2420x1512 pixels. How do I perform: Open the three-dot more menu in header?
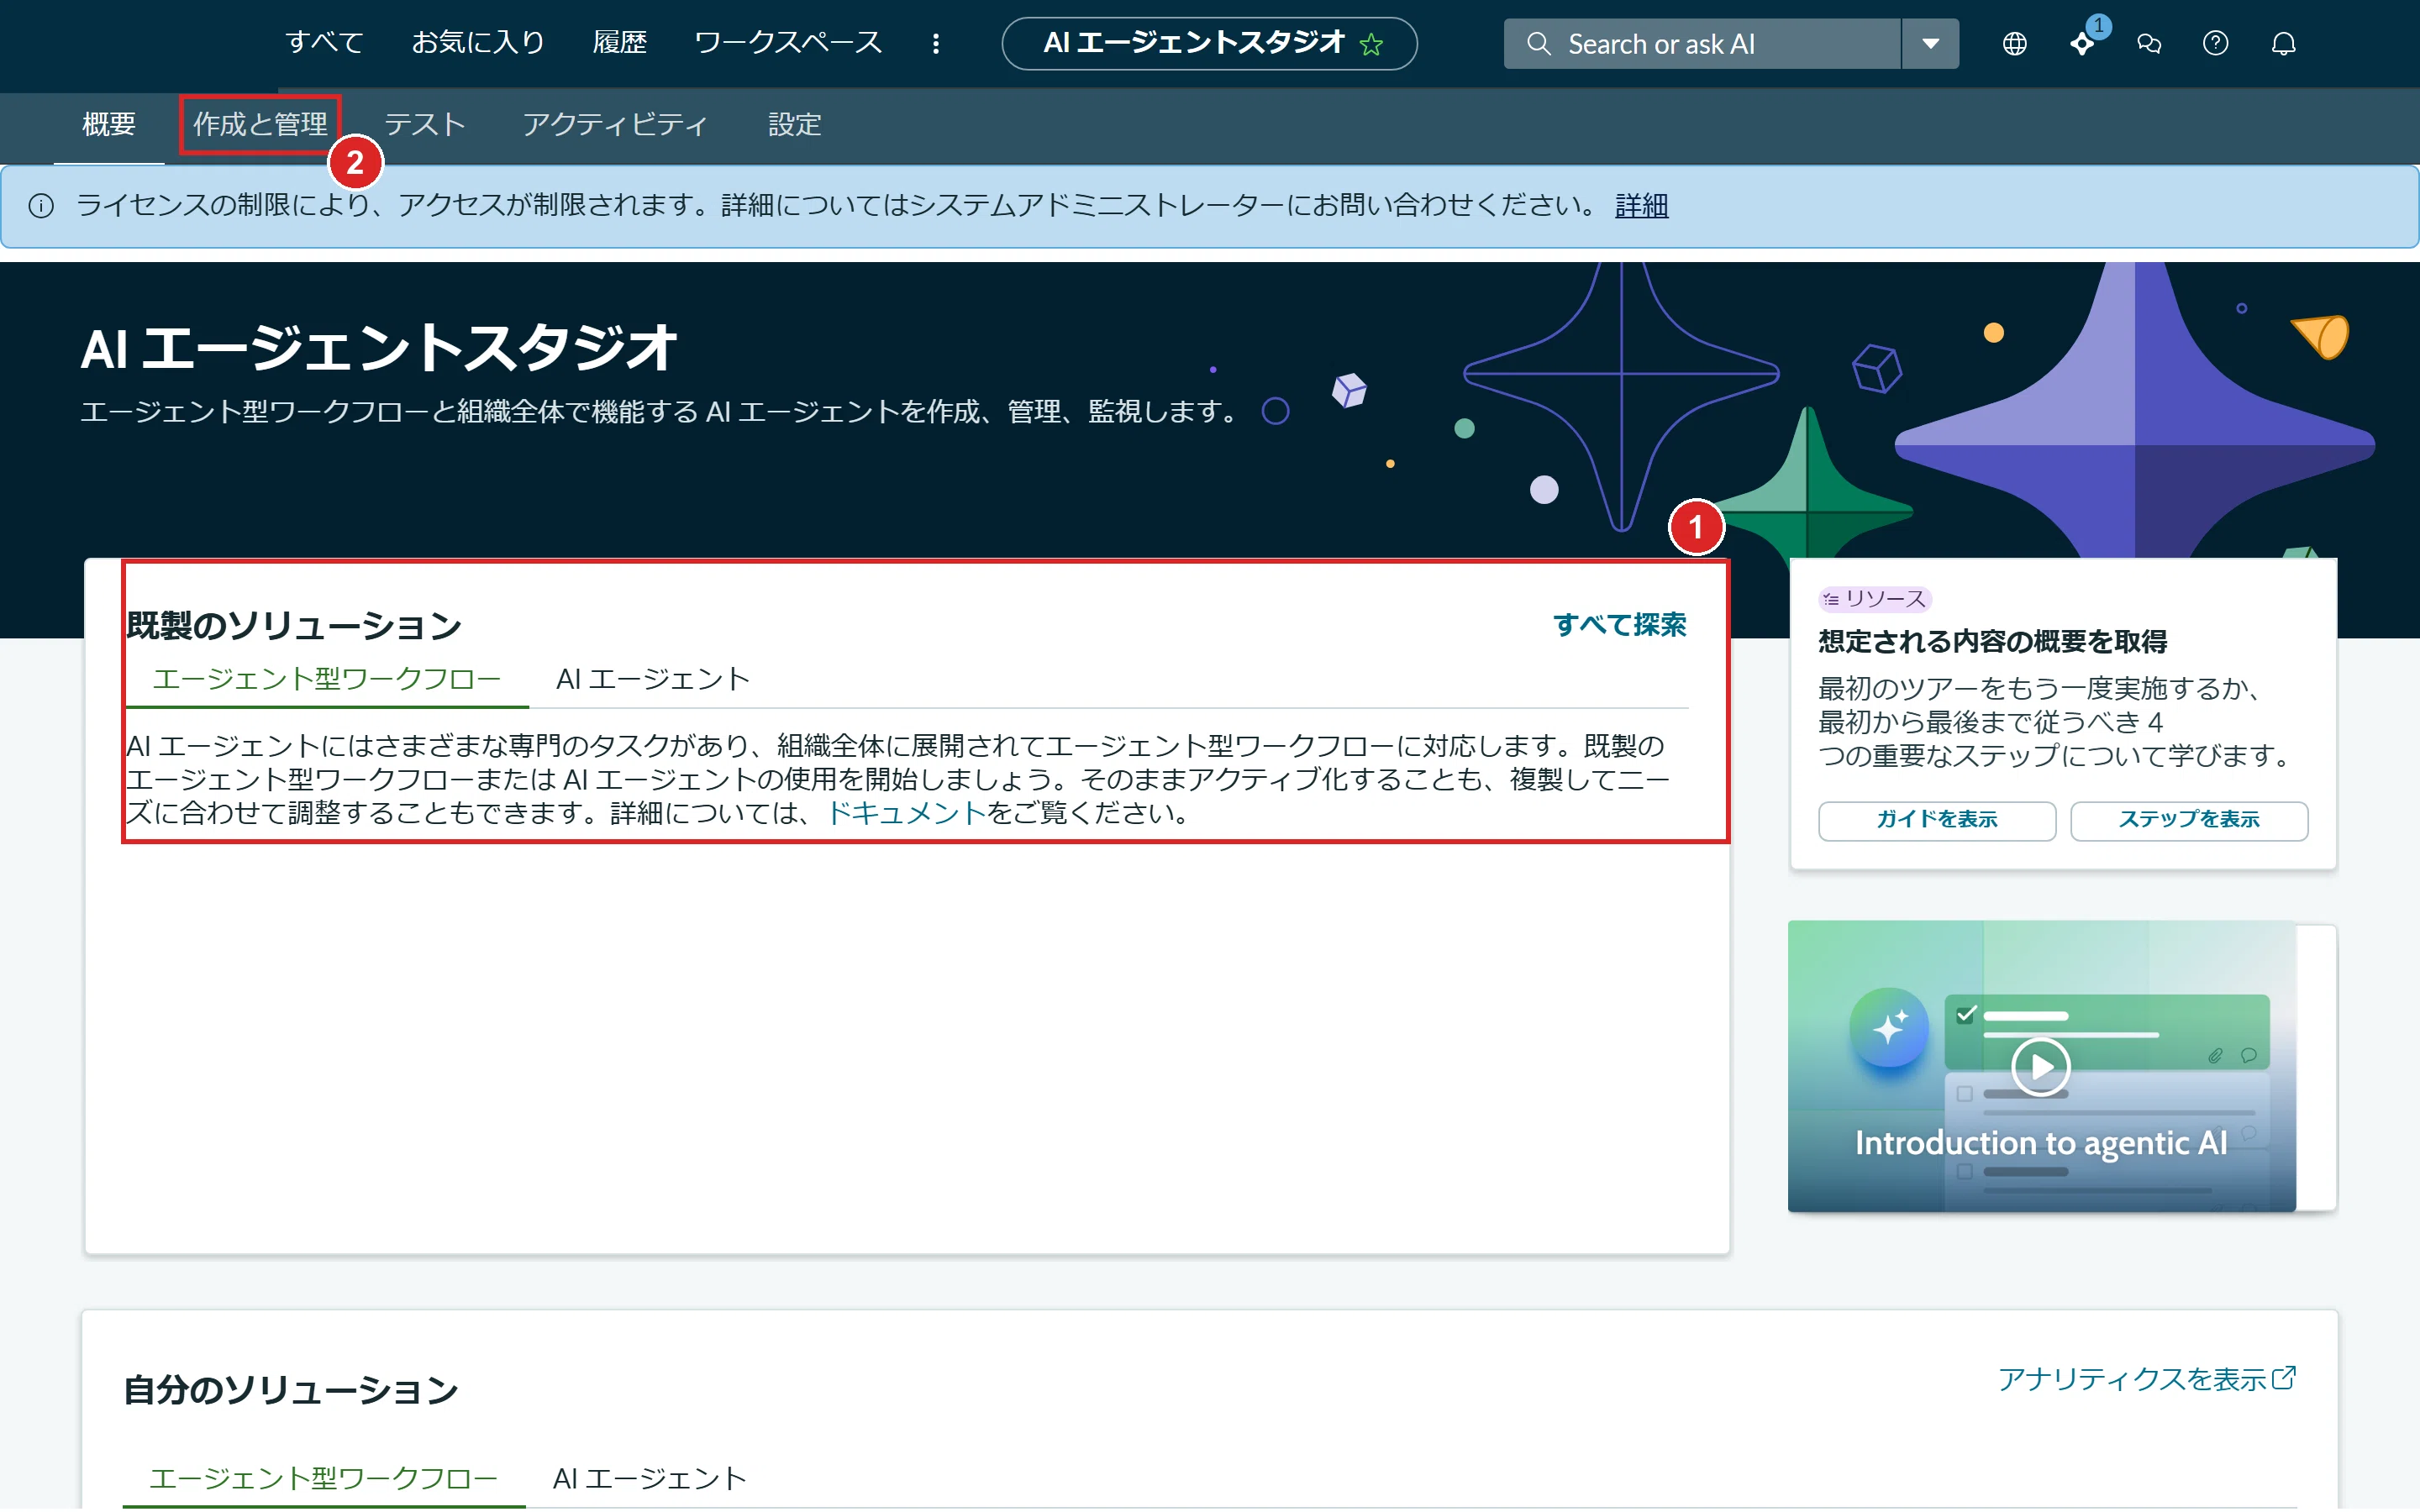936,44
